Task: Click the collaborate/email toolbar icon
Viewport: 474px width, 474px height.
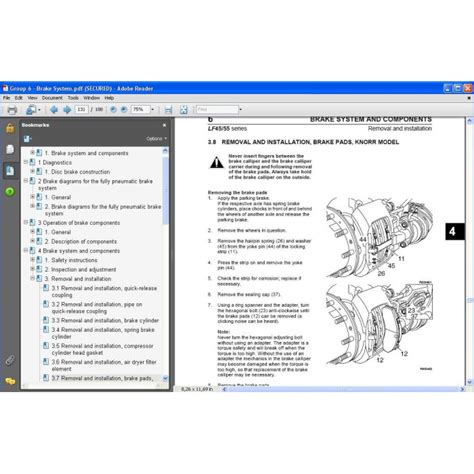Action: tap(31, 110)
